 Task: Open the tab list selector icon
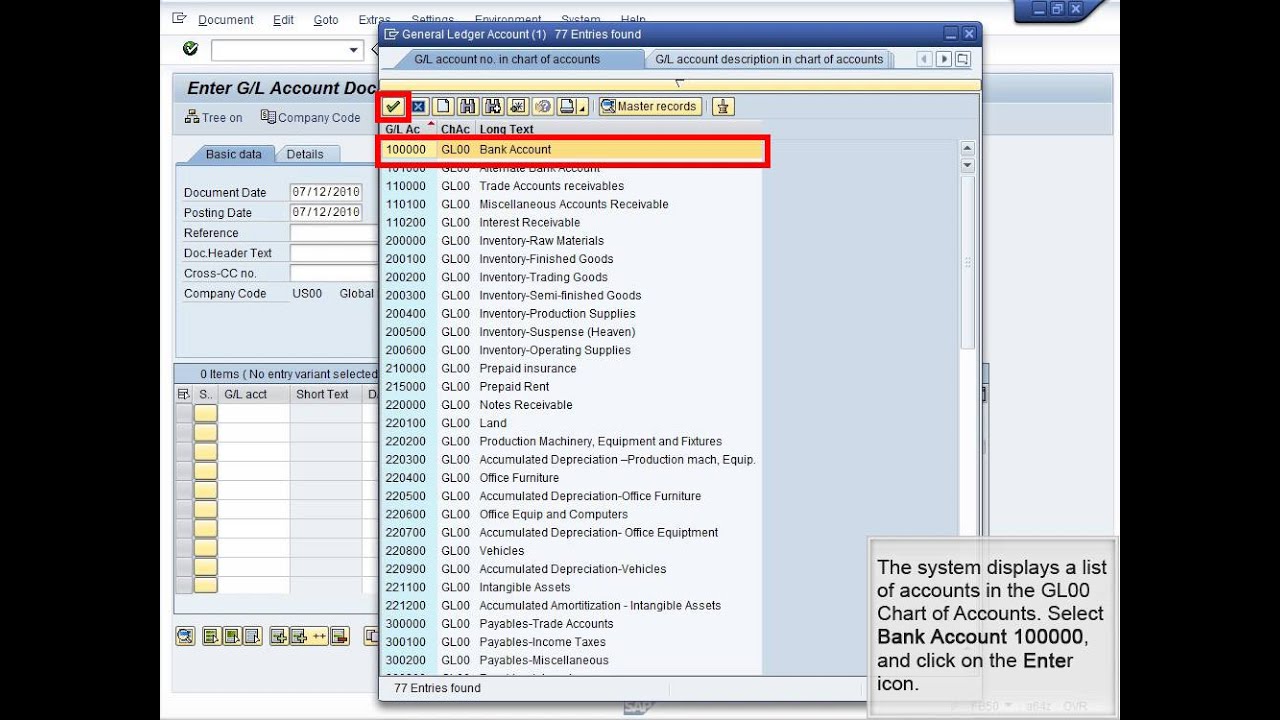click(962, 59)
